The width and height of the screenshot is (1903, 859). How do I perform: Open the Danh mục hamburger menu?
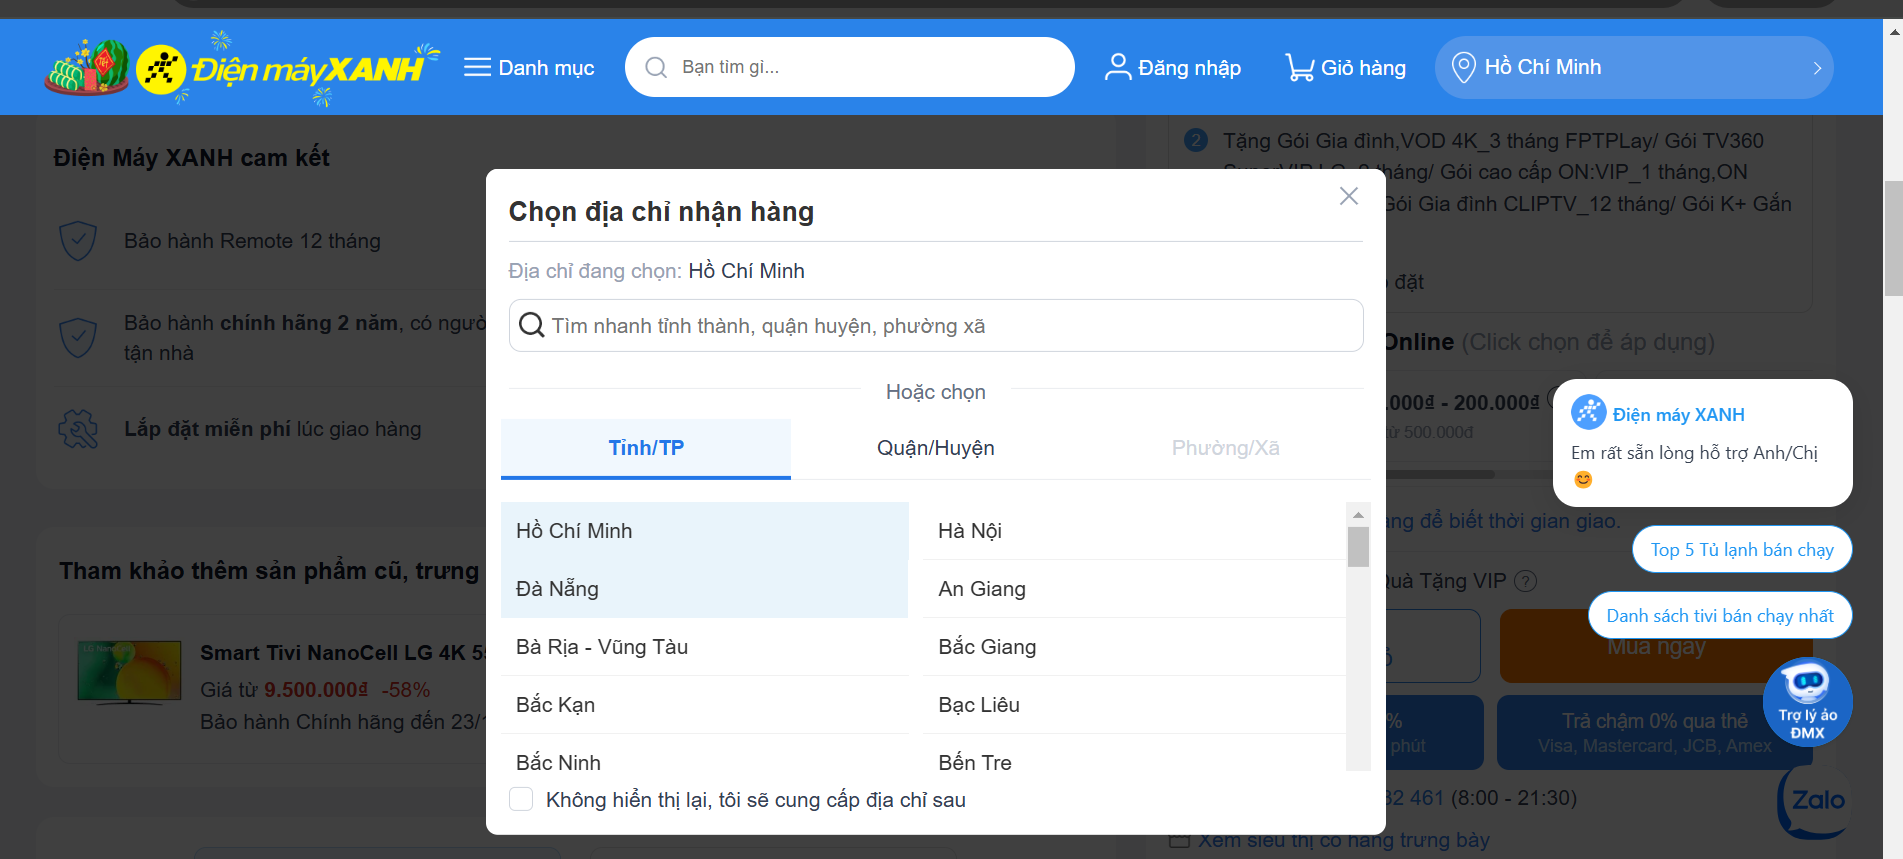[529, 68]
